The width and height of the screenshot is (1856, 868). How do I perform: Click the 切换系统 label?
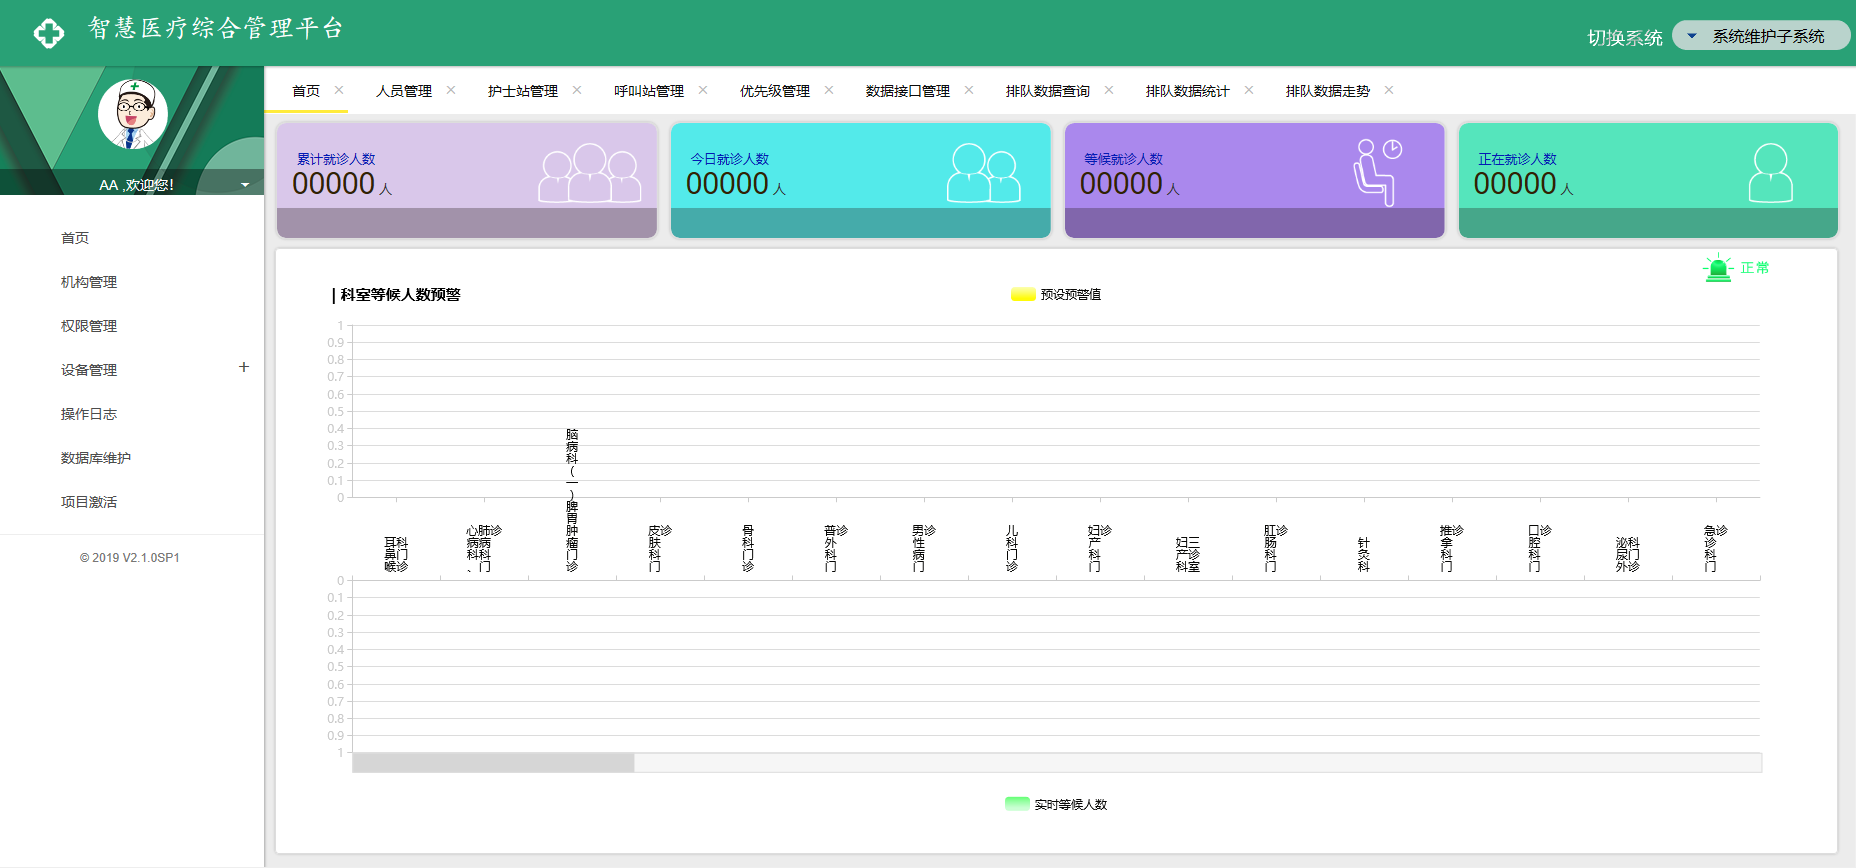click(x=1625, y=38)
